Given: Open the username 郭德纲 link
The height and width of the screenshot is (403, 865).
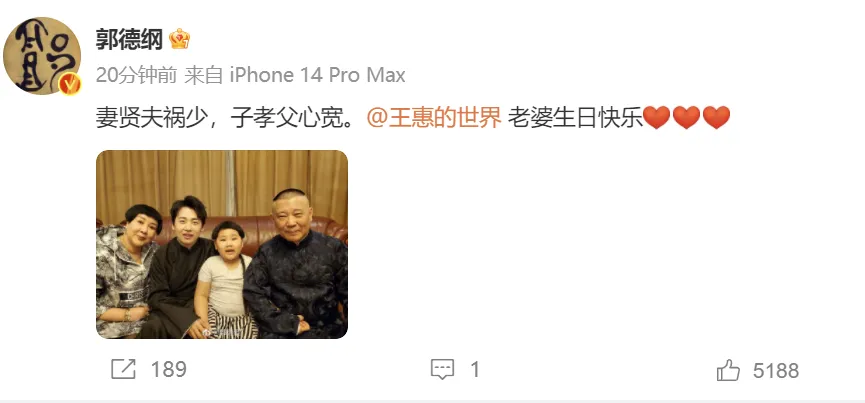Looking at the screenshot, I should 129,39.
